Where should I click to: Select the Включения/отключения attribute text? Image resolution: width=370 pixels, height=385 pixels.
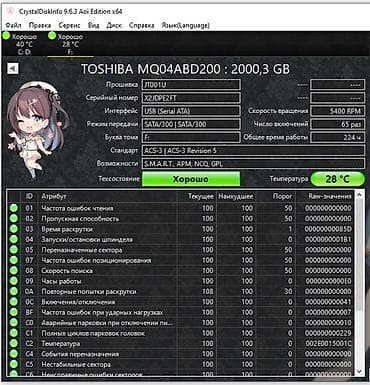coord(78,302)
